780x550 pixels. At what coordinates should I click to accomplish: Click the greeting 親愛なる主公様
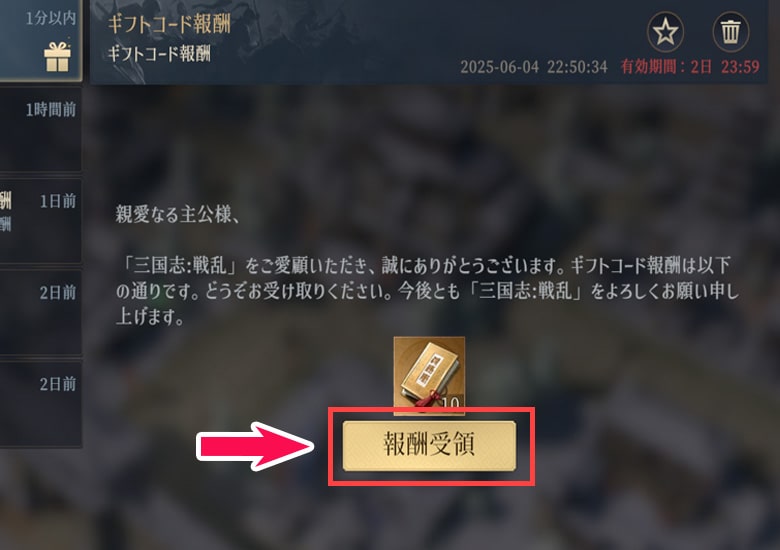point(178,214)
